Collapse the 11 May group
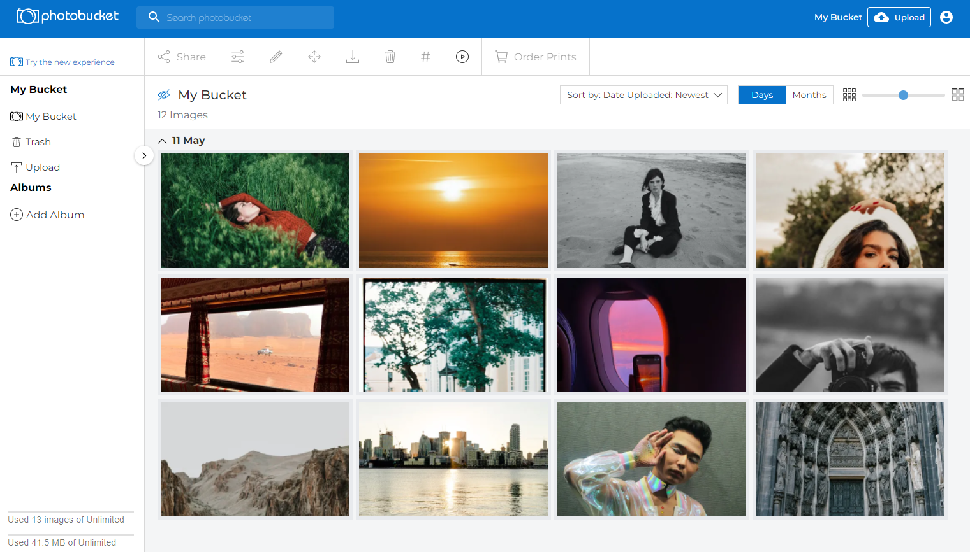Image resolution: width=970 pixels, height=552 pixels. (162, 141)
